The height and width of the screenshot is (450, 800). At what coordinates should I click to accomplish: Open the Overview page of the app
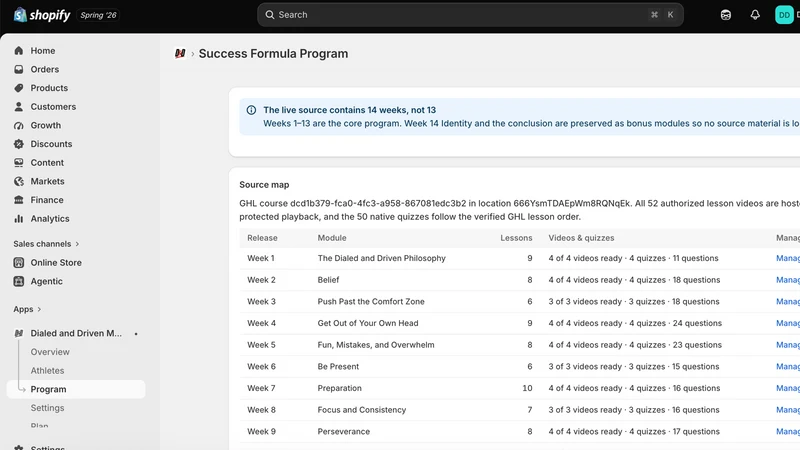click(x=50, y=352)
